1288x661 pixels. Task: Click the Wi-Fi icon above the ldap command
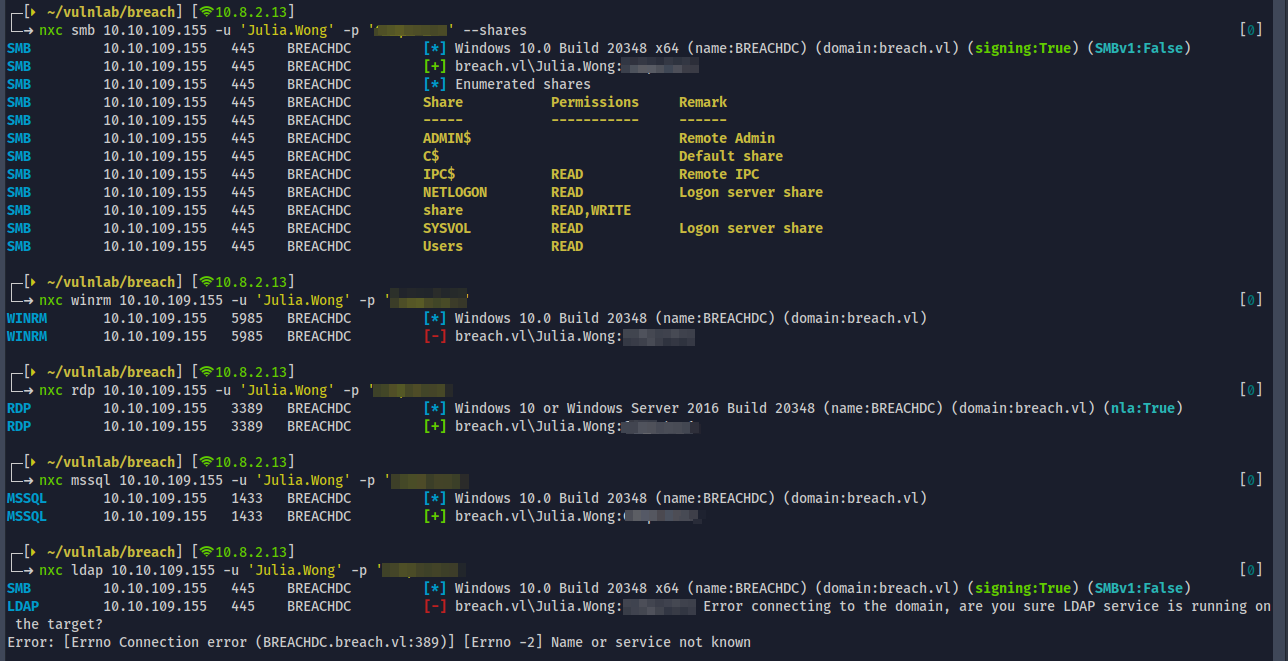point(207,552)
